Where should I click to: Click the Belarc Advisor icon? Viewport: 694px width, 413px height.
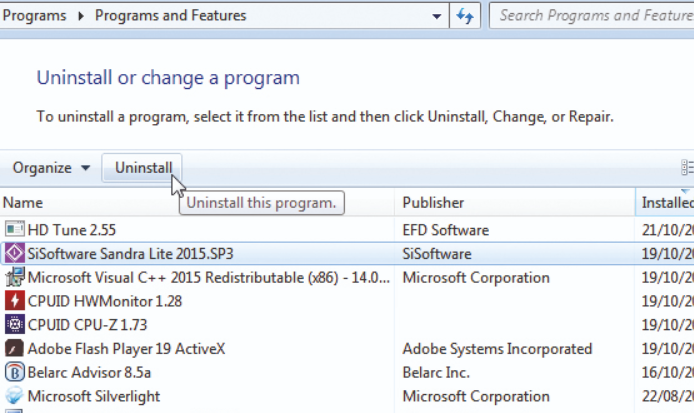click(15, 372)
